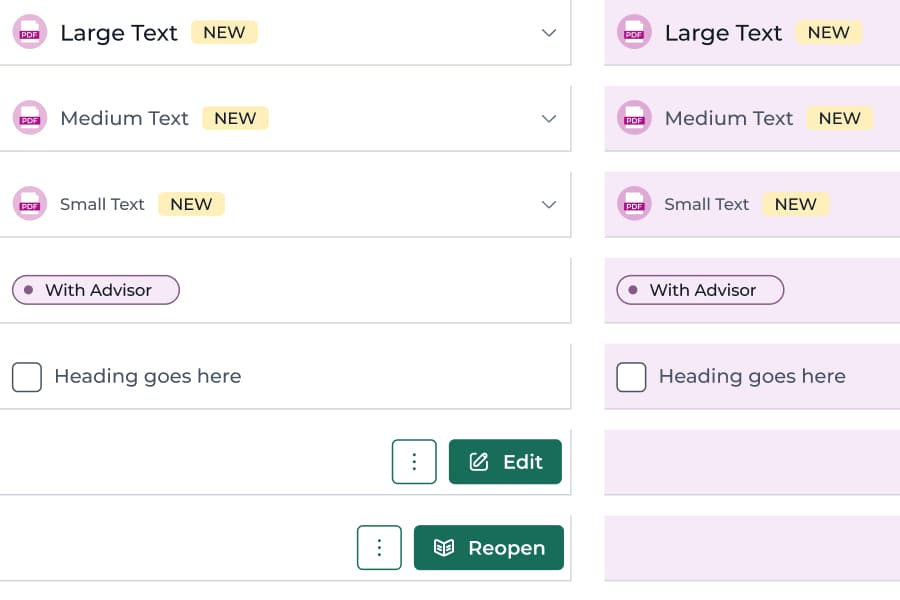Screen dimensions: 900x600
Task: Click PDF icon beside Large Text in purple panel
Action: (x=634, y=32)
